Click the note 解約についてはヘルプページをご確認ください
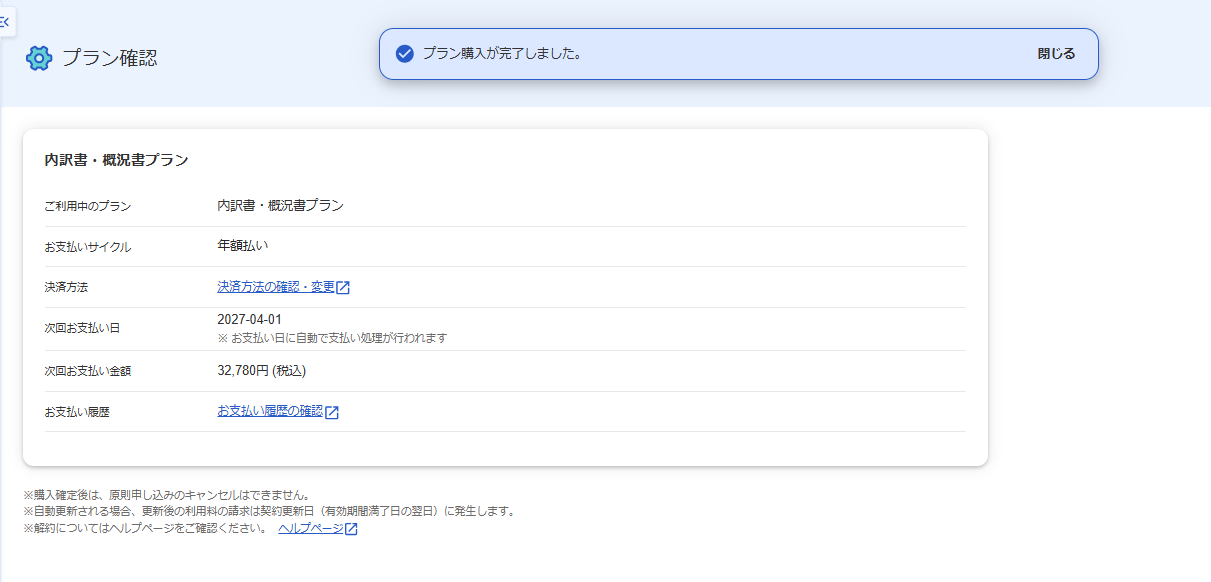This screenshot has width=1211, height=582. pos(146,529)
